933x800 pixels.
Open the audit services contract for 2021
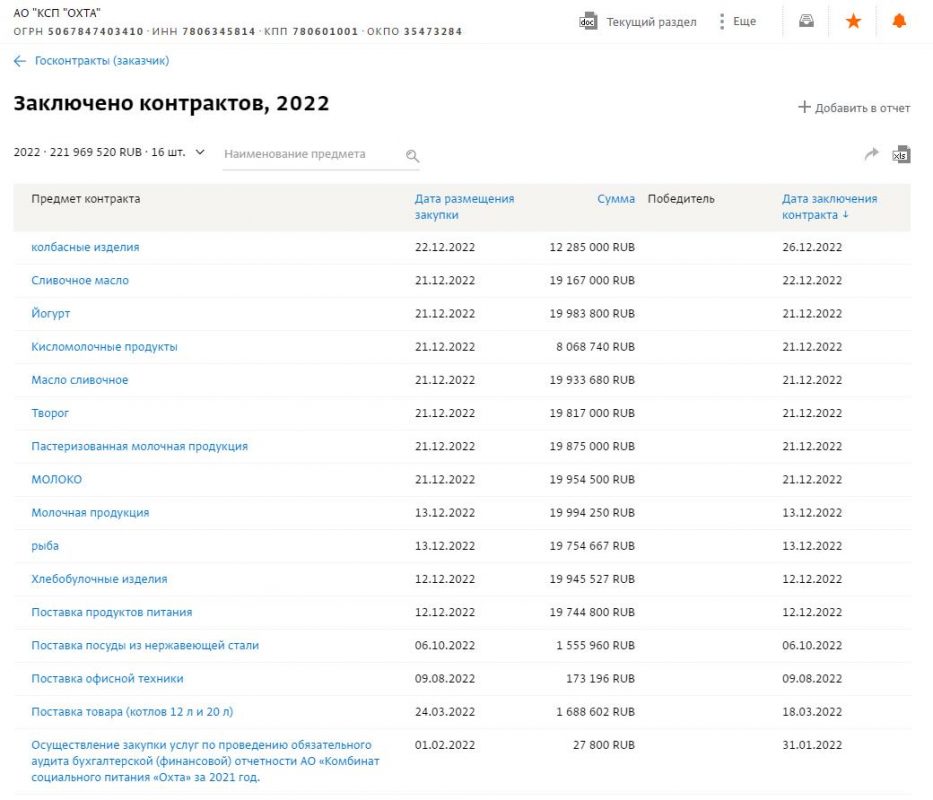201,761
